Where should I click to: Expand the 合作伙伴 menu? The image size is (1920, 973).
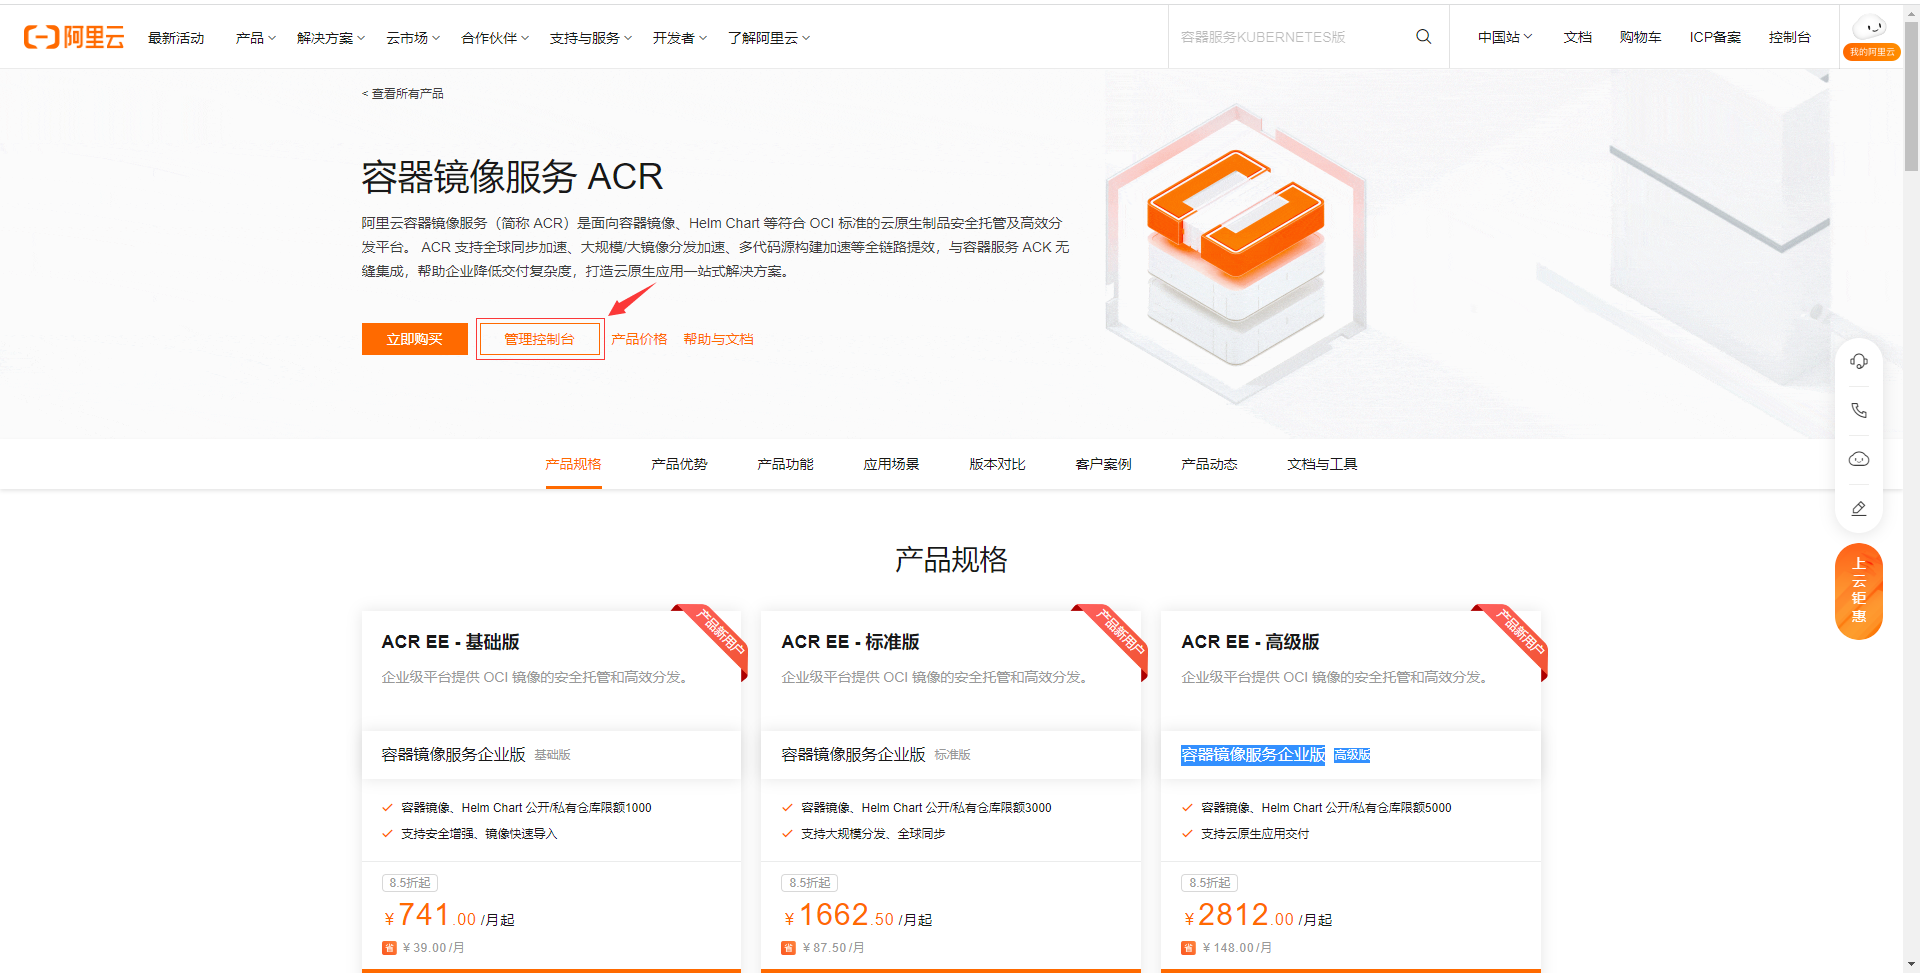[x=495, y=38]
